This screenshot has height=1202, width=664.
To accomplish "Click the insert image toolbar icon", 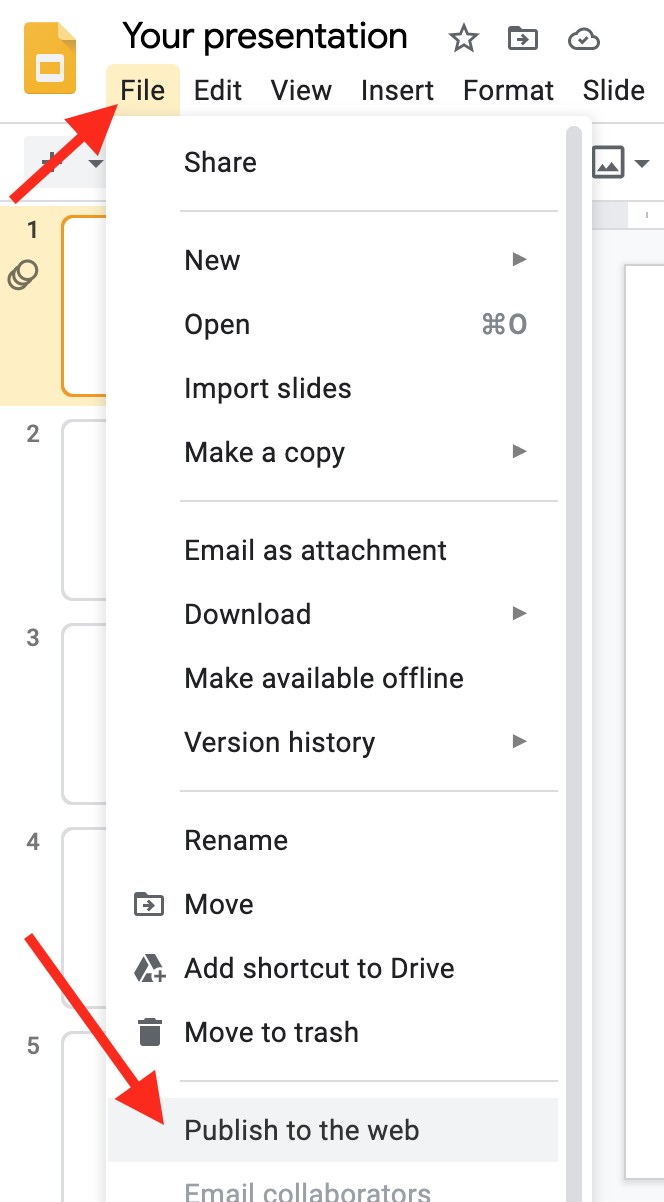I will (608, 162).
